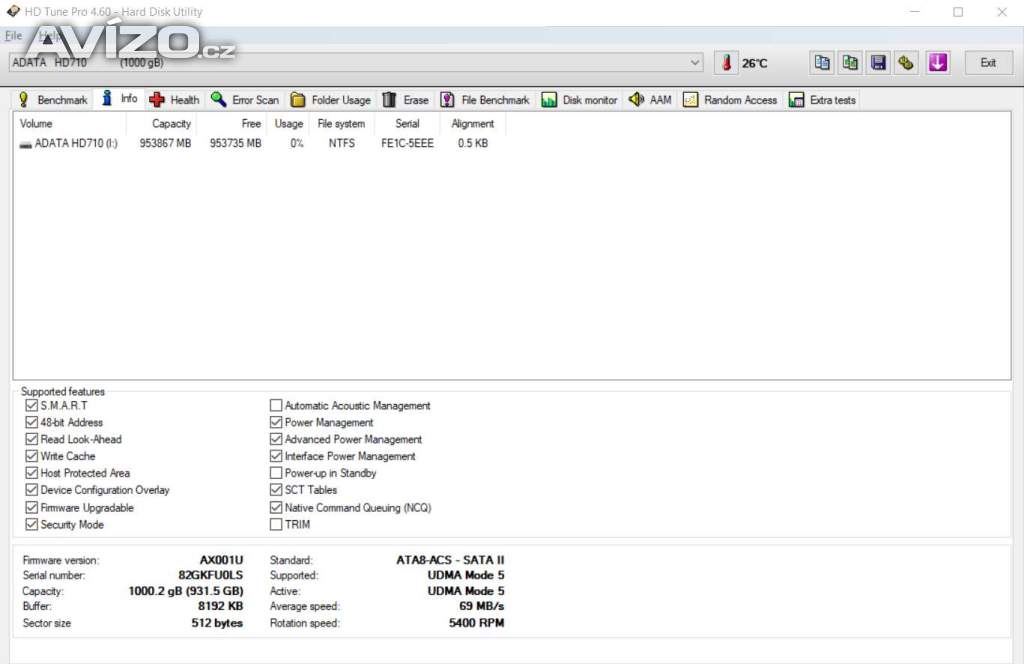Click the FE1C-5EEE serial cell
Screen dimensions: 1024x664
407,143
